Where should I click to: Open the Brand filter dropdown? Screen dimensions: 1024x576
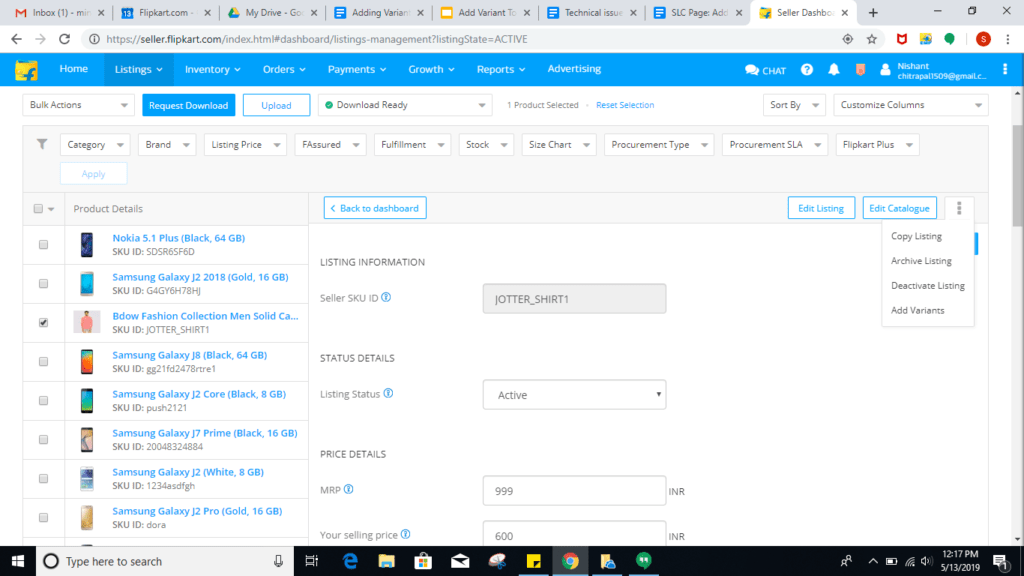[167, 144]
